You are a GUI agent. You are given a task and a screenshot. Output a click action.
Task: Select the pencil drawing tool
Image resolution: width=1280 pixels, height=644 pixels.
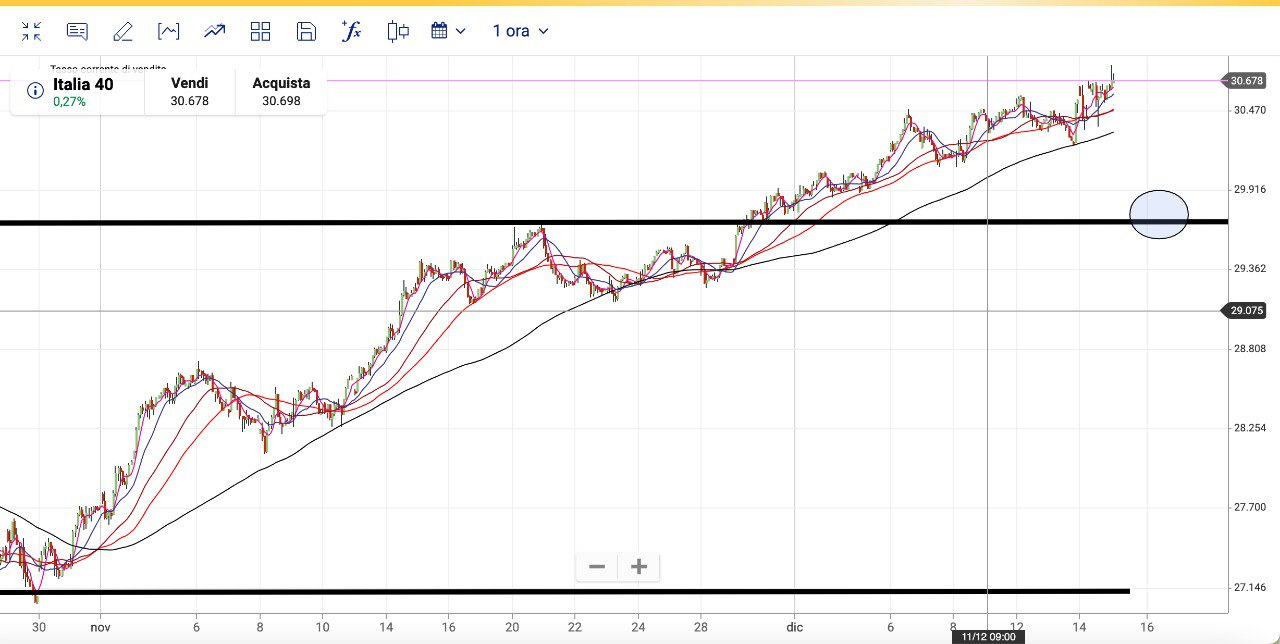click(123, 31)
